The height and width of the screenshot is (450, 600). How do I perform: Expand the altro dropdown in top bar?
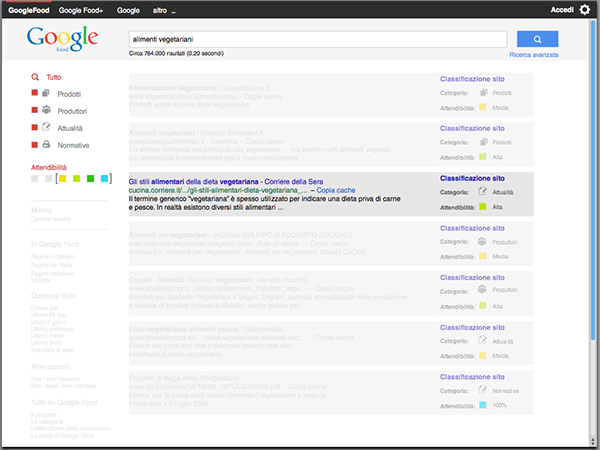tap(164, 11)
